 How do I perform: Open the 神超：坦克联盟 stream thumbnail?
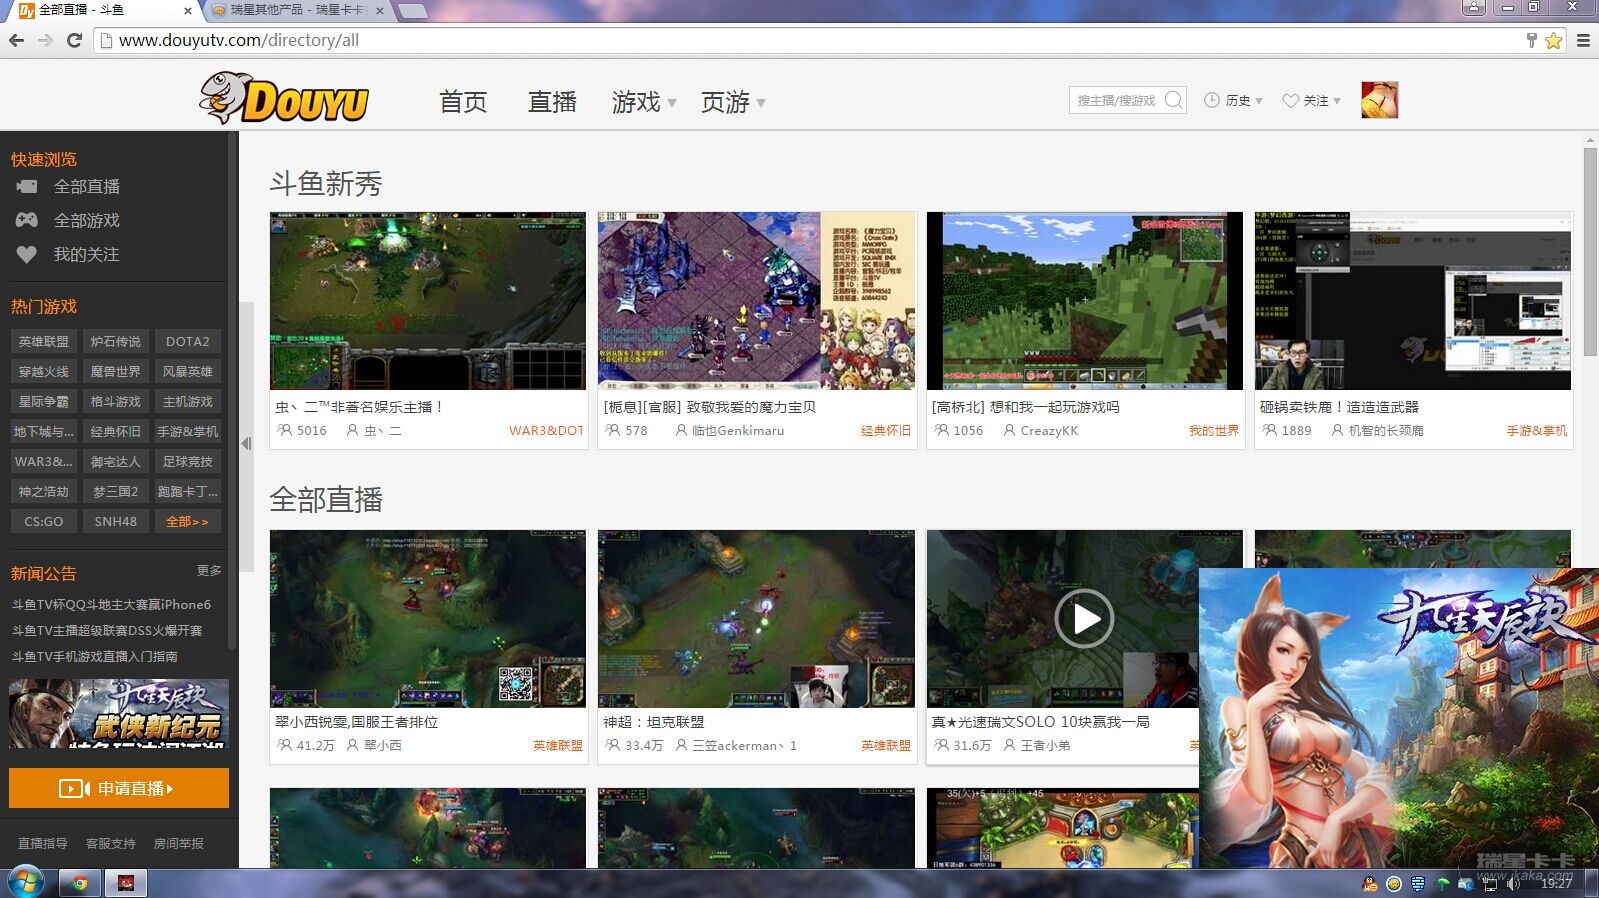756,619
